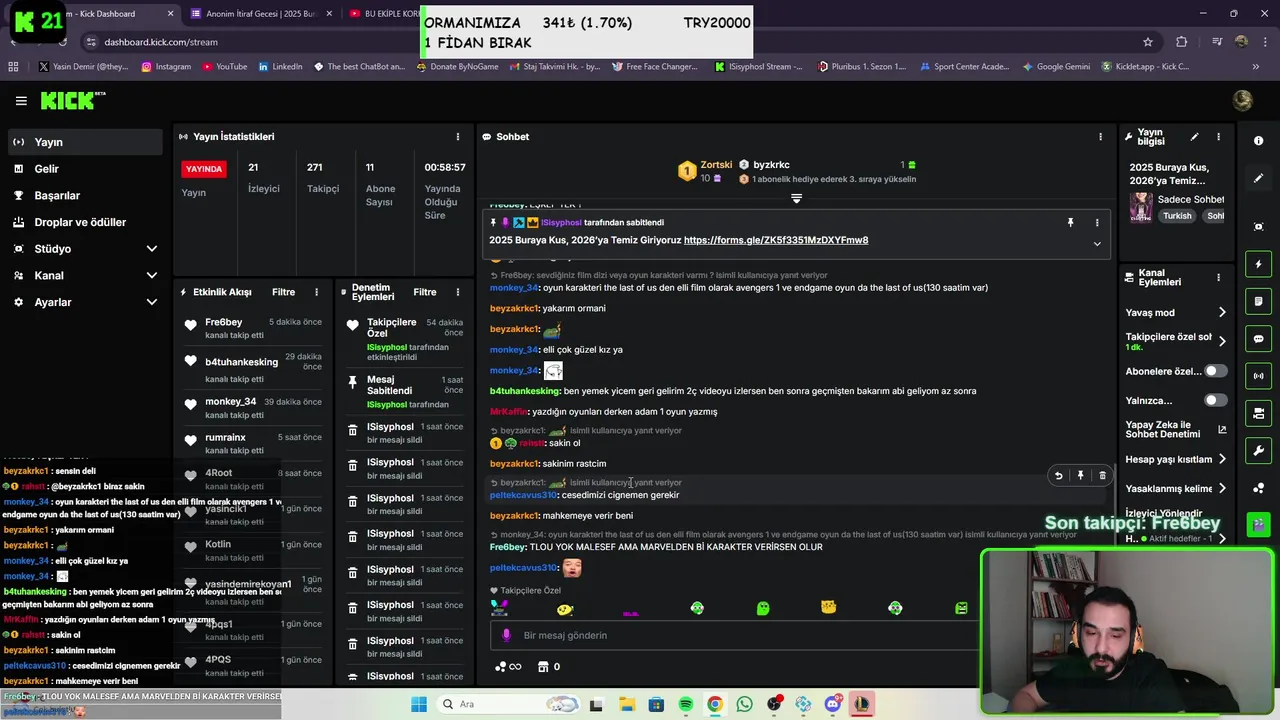
Task: Collapse the pinned message chevron
Action: tap(1097, 244)
